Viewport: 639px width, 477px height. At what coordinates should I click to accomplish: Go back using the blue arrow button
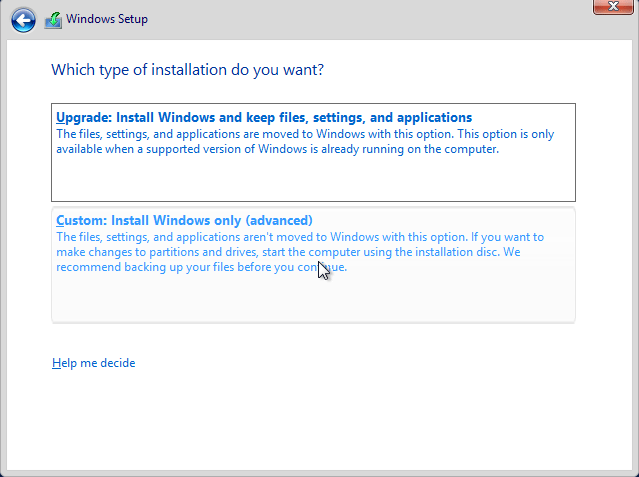(23, 20)
